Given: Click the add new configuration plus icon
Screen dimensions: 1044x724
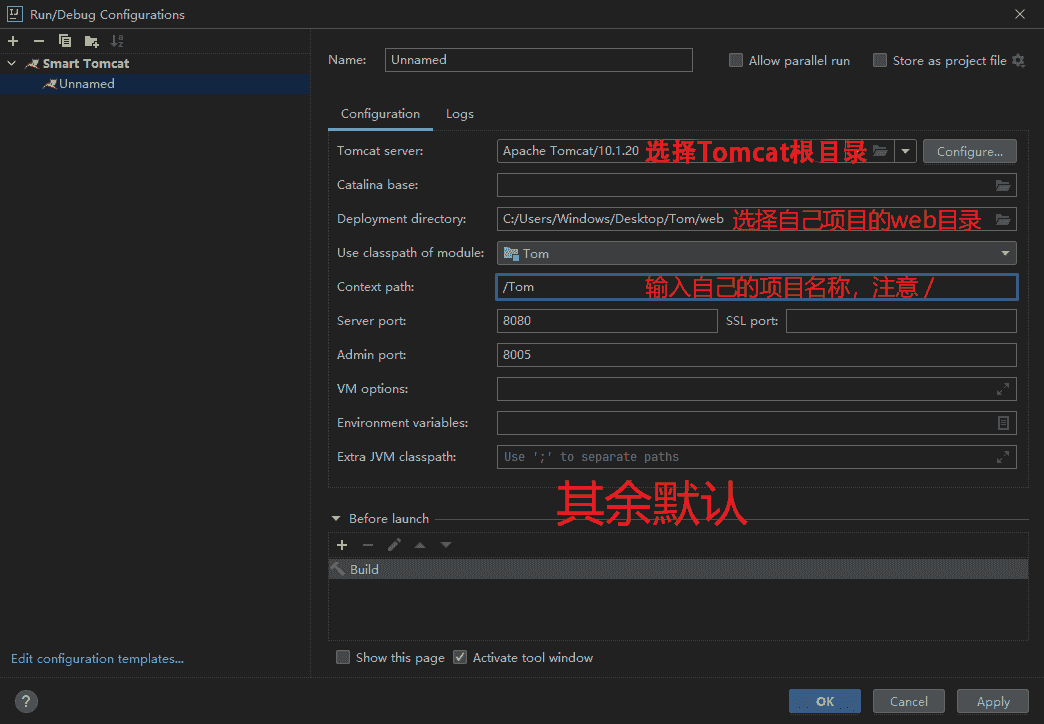Looking at the screenshot, I should pyautogui.click(x=13, y=41).
